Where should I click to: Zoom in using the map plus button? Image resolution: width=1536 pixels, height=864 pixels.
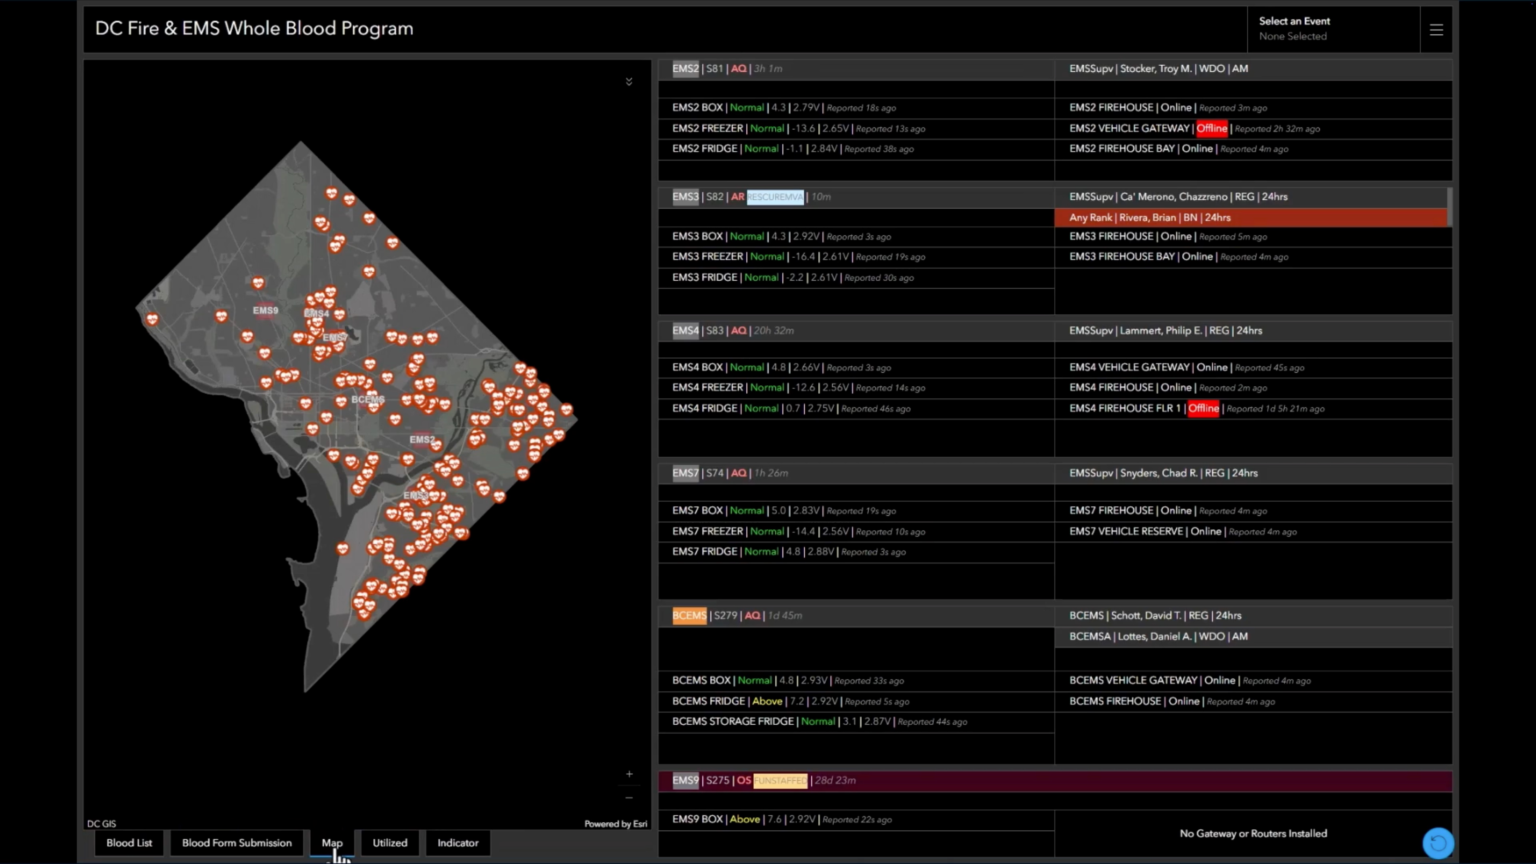click(x=629, y=773)
